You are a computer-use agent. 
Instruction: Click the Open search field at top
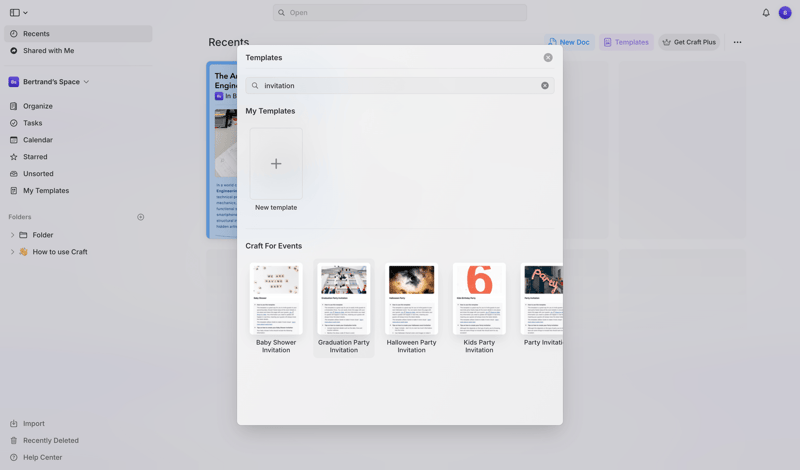coord(399,13)
